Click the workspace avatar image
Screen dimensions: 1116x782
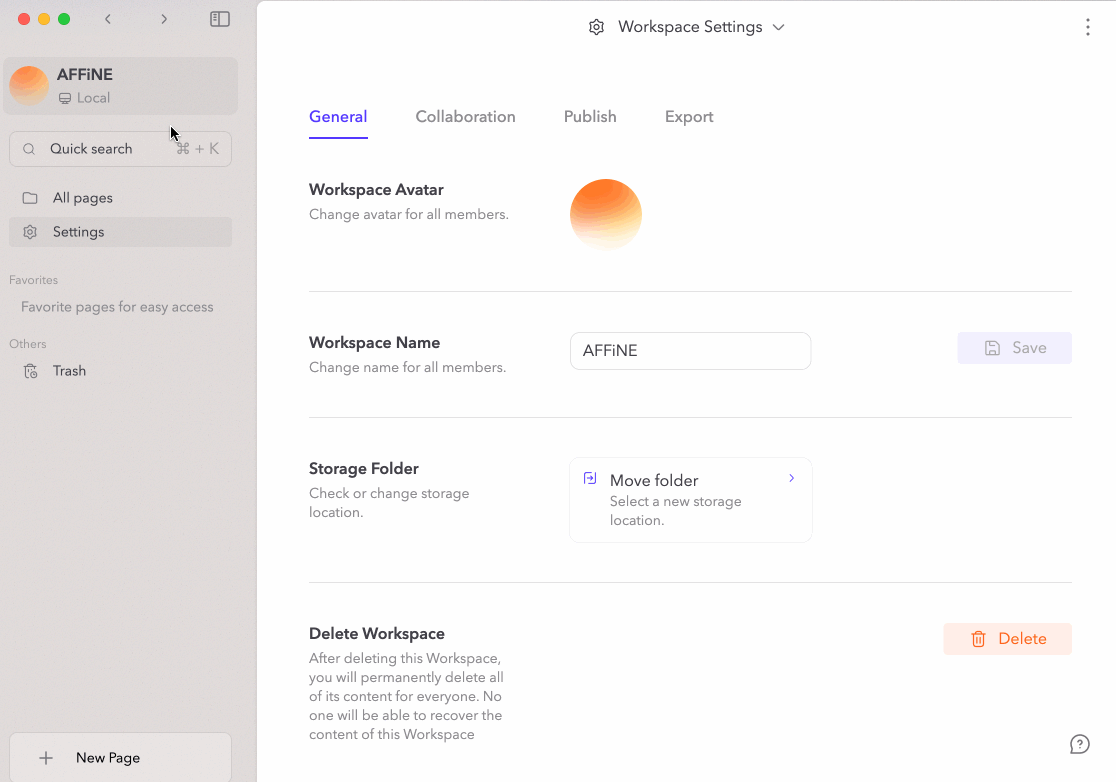[x=605, y=215]
